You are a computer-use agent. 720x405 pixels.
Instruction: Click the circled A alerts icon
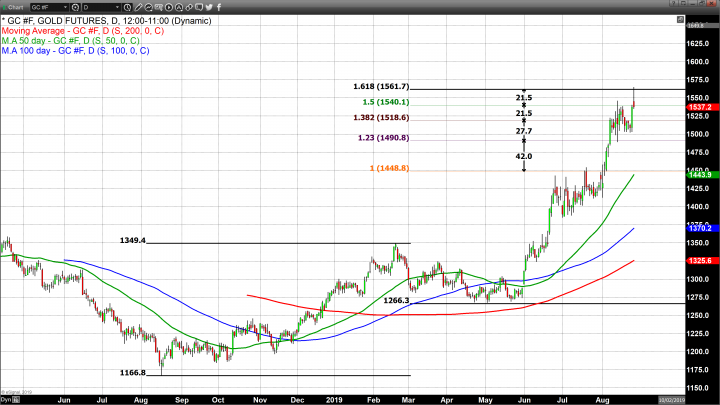(x=179, y=7)
